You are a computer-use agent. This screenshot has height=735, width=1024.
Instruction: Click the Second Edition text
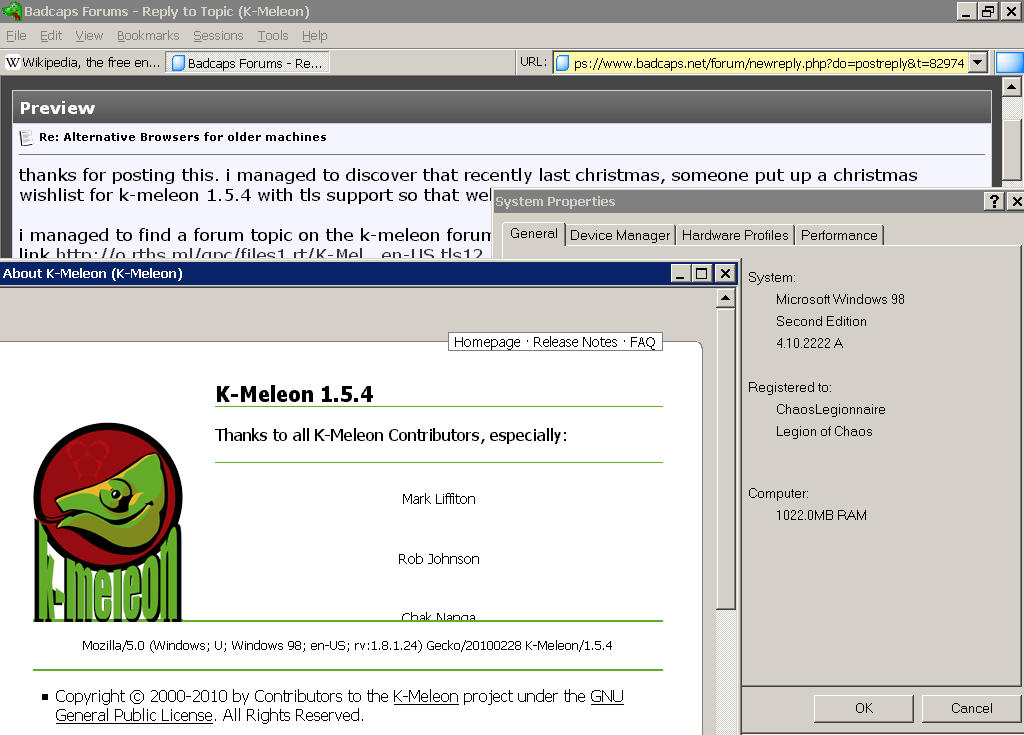[x=821, y=321]
